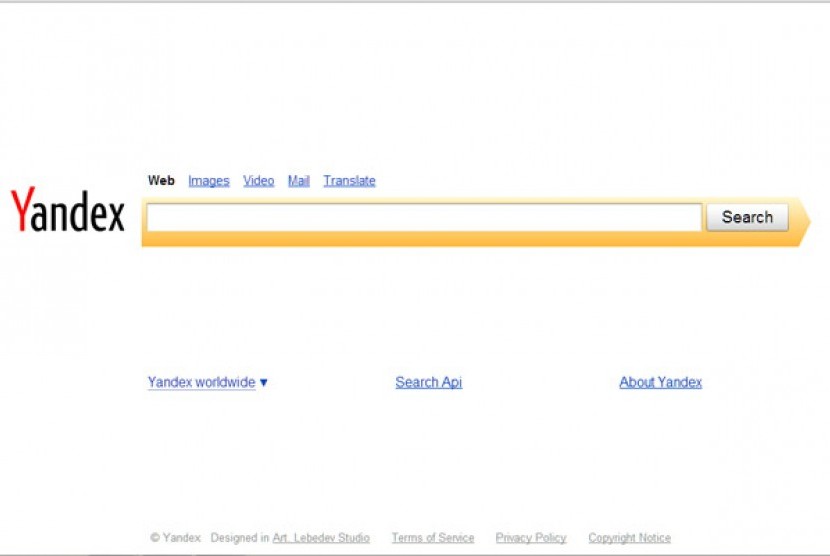Image resolution: width=830 pixels, height=556 pixels.
Task: Click the Yandex logo
Action: [x=68, y=210]
